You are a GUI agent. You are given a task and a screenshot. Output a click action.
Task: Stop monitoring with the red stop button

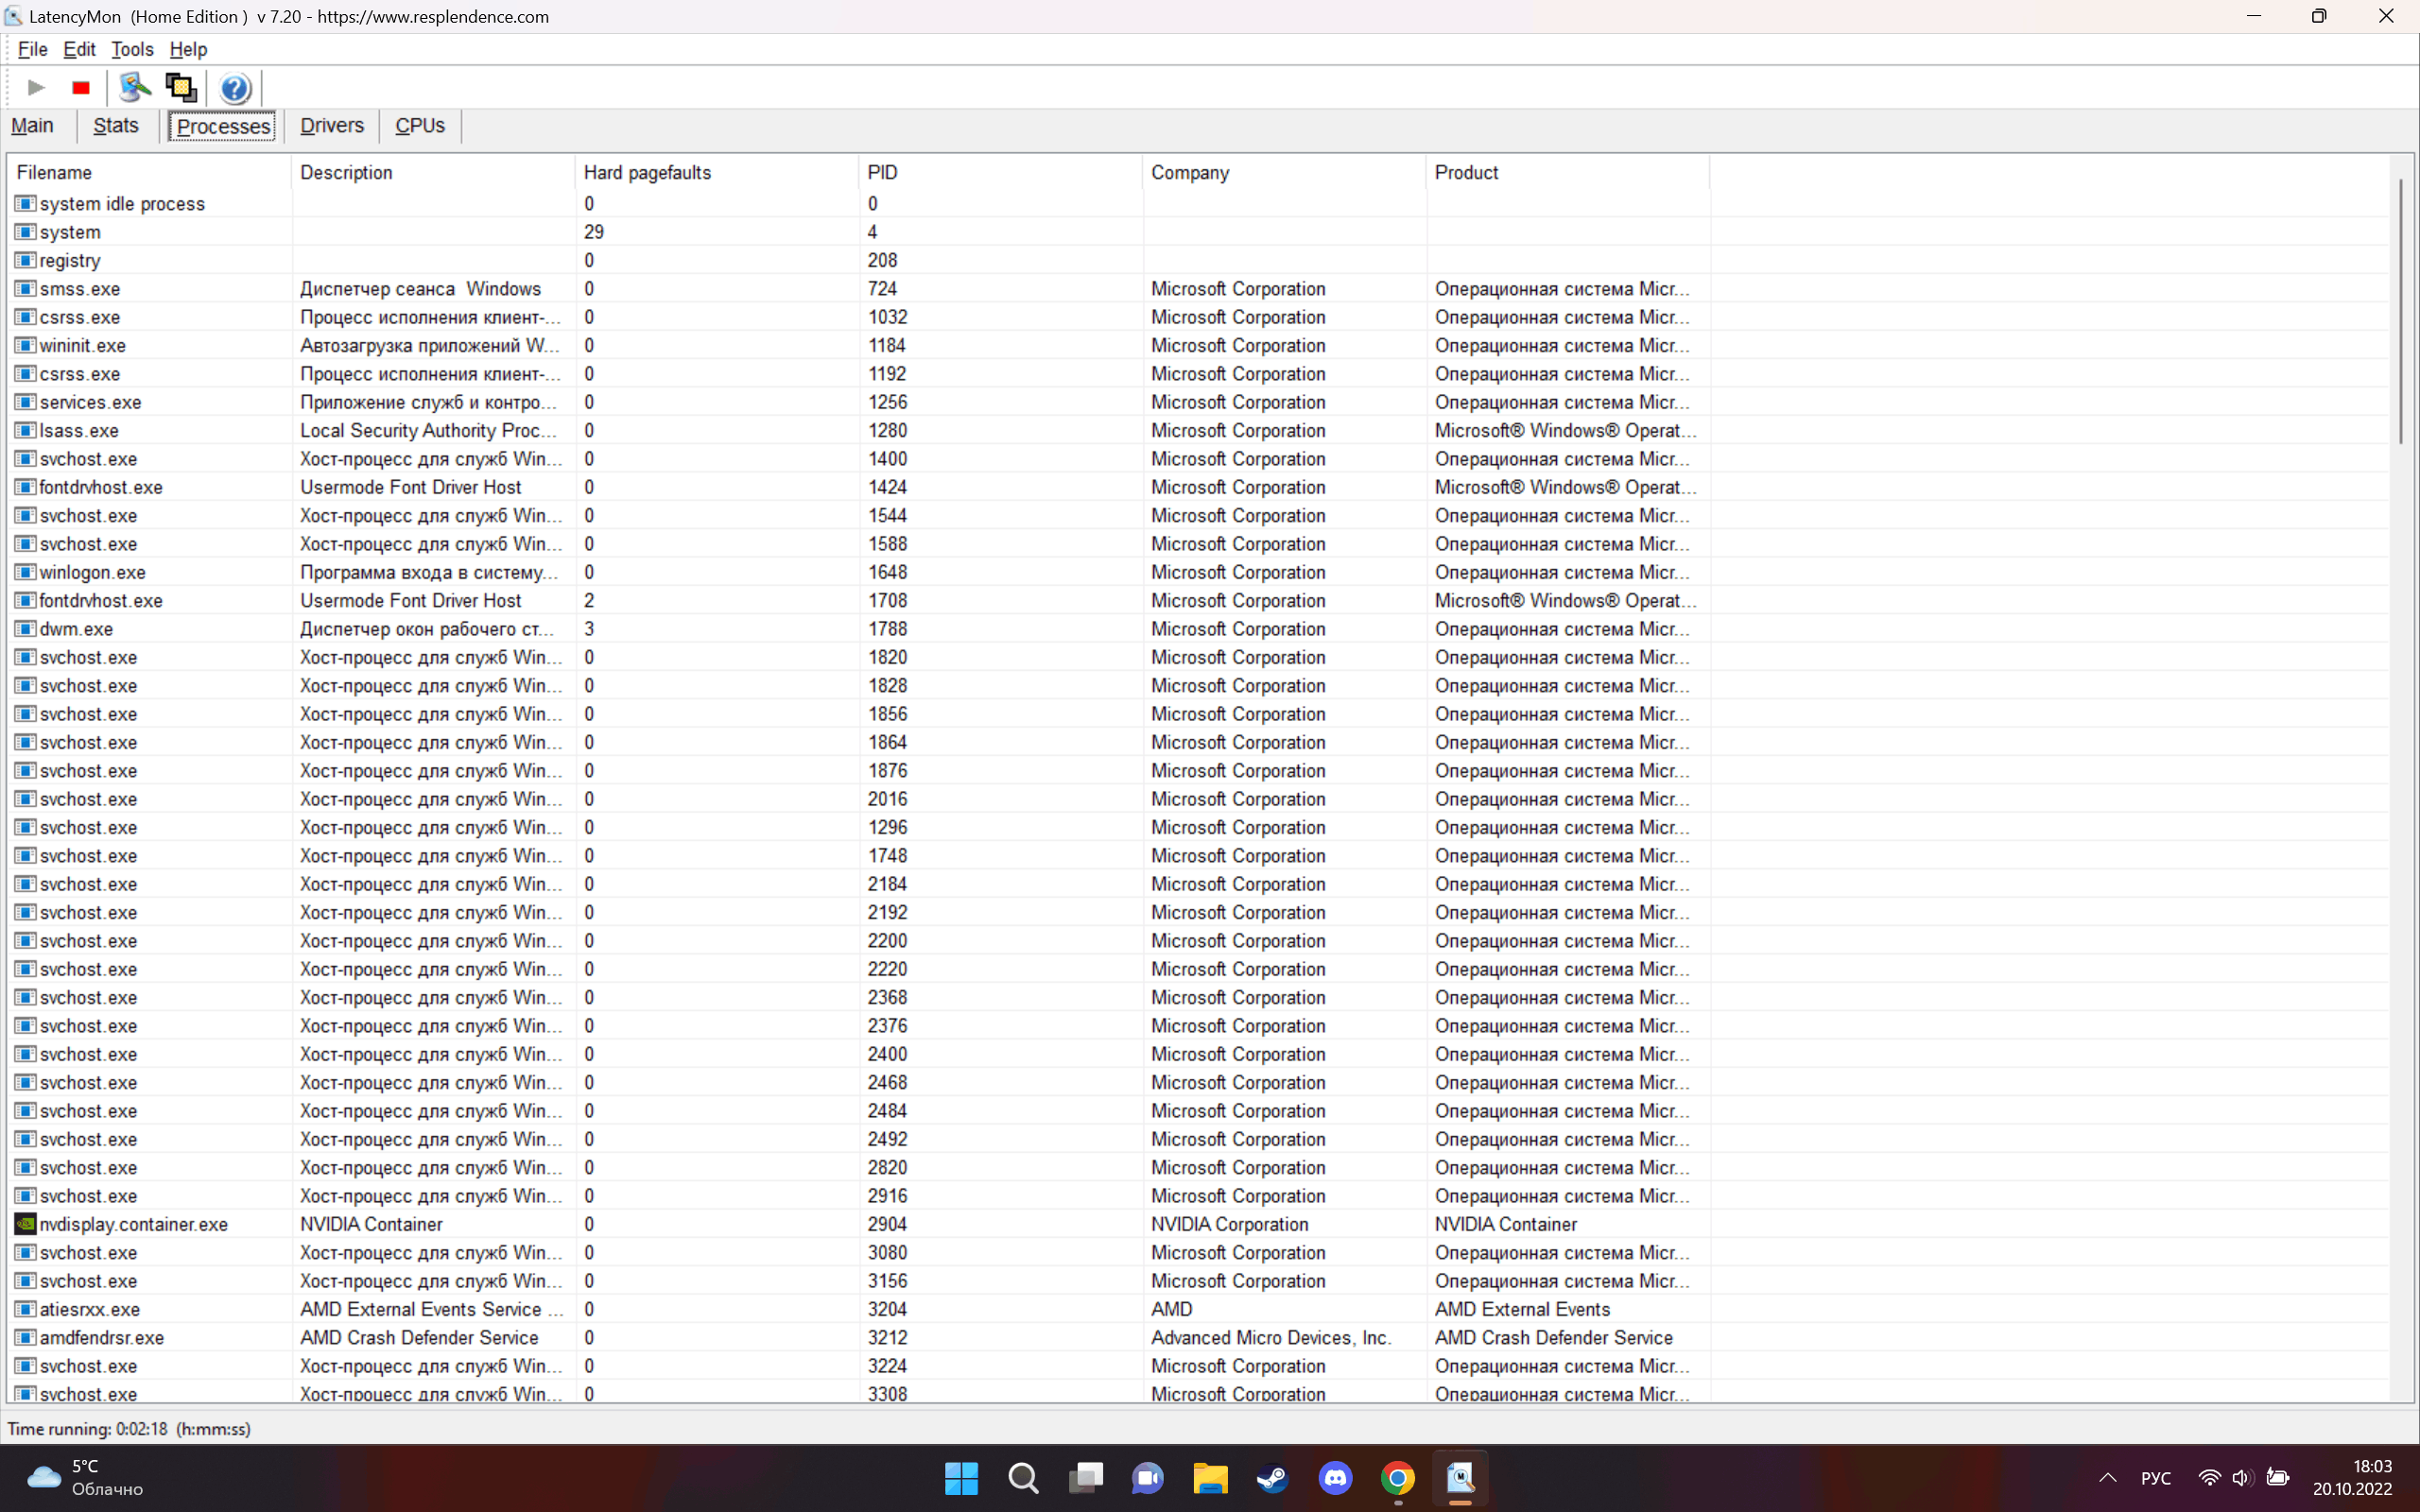click(x=81, y=88)
